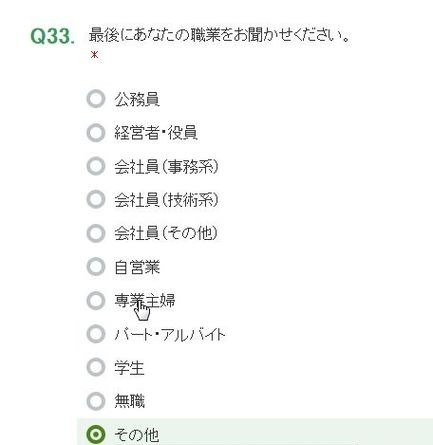Choose the 無職 option
Image resolution: width=433 pixels, height=445 pixels.
click(x=96, y=401)
